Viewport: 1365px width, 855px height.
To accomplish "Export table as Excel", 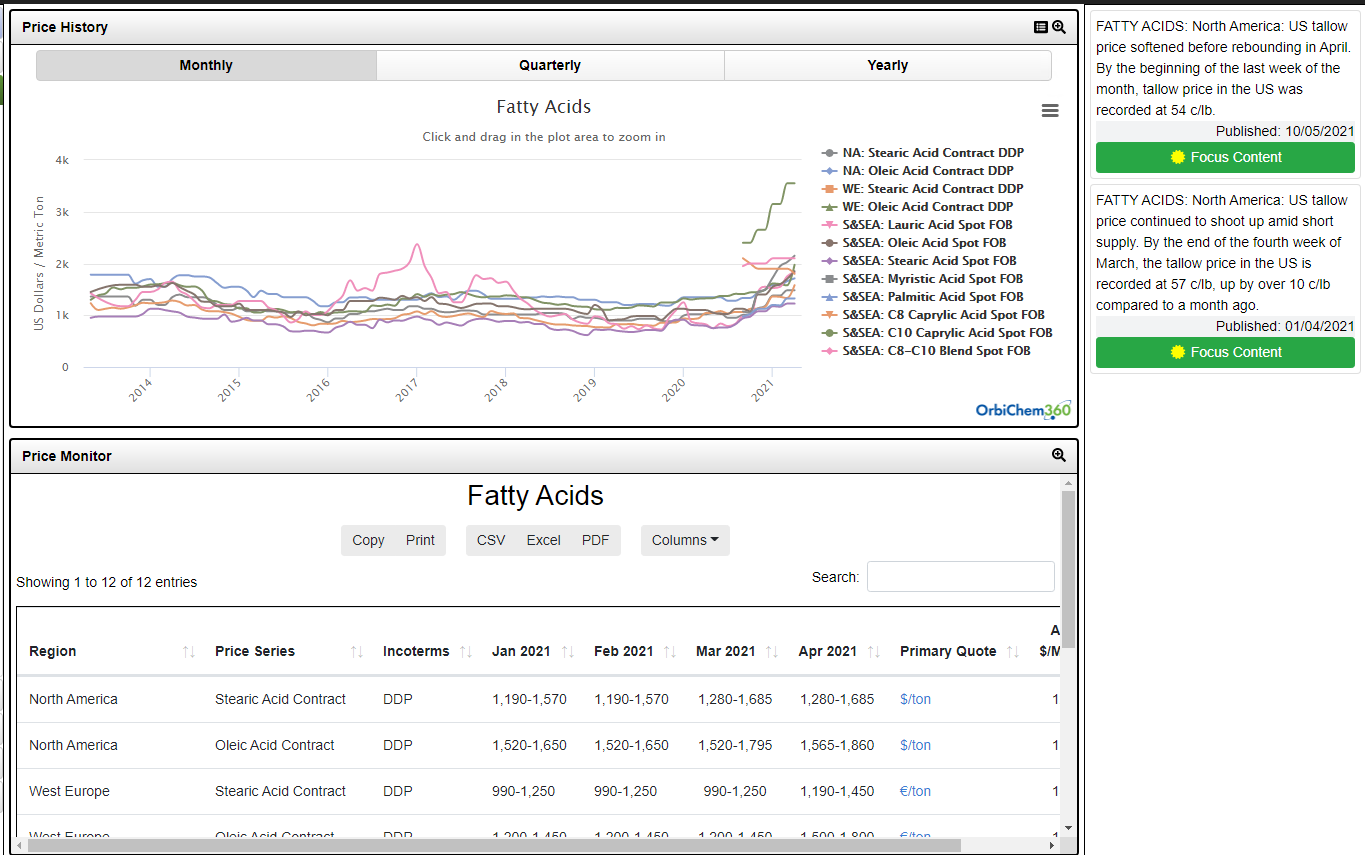I will click(x=543, y=540).
